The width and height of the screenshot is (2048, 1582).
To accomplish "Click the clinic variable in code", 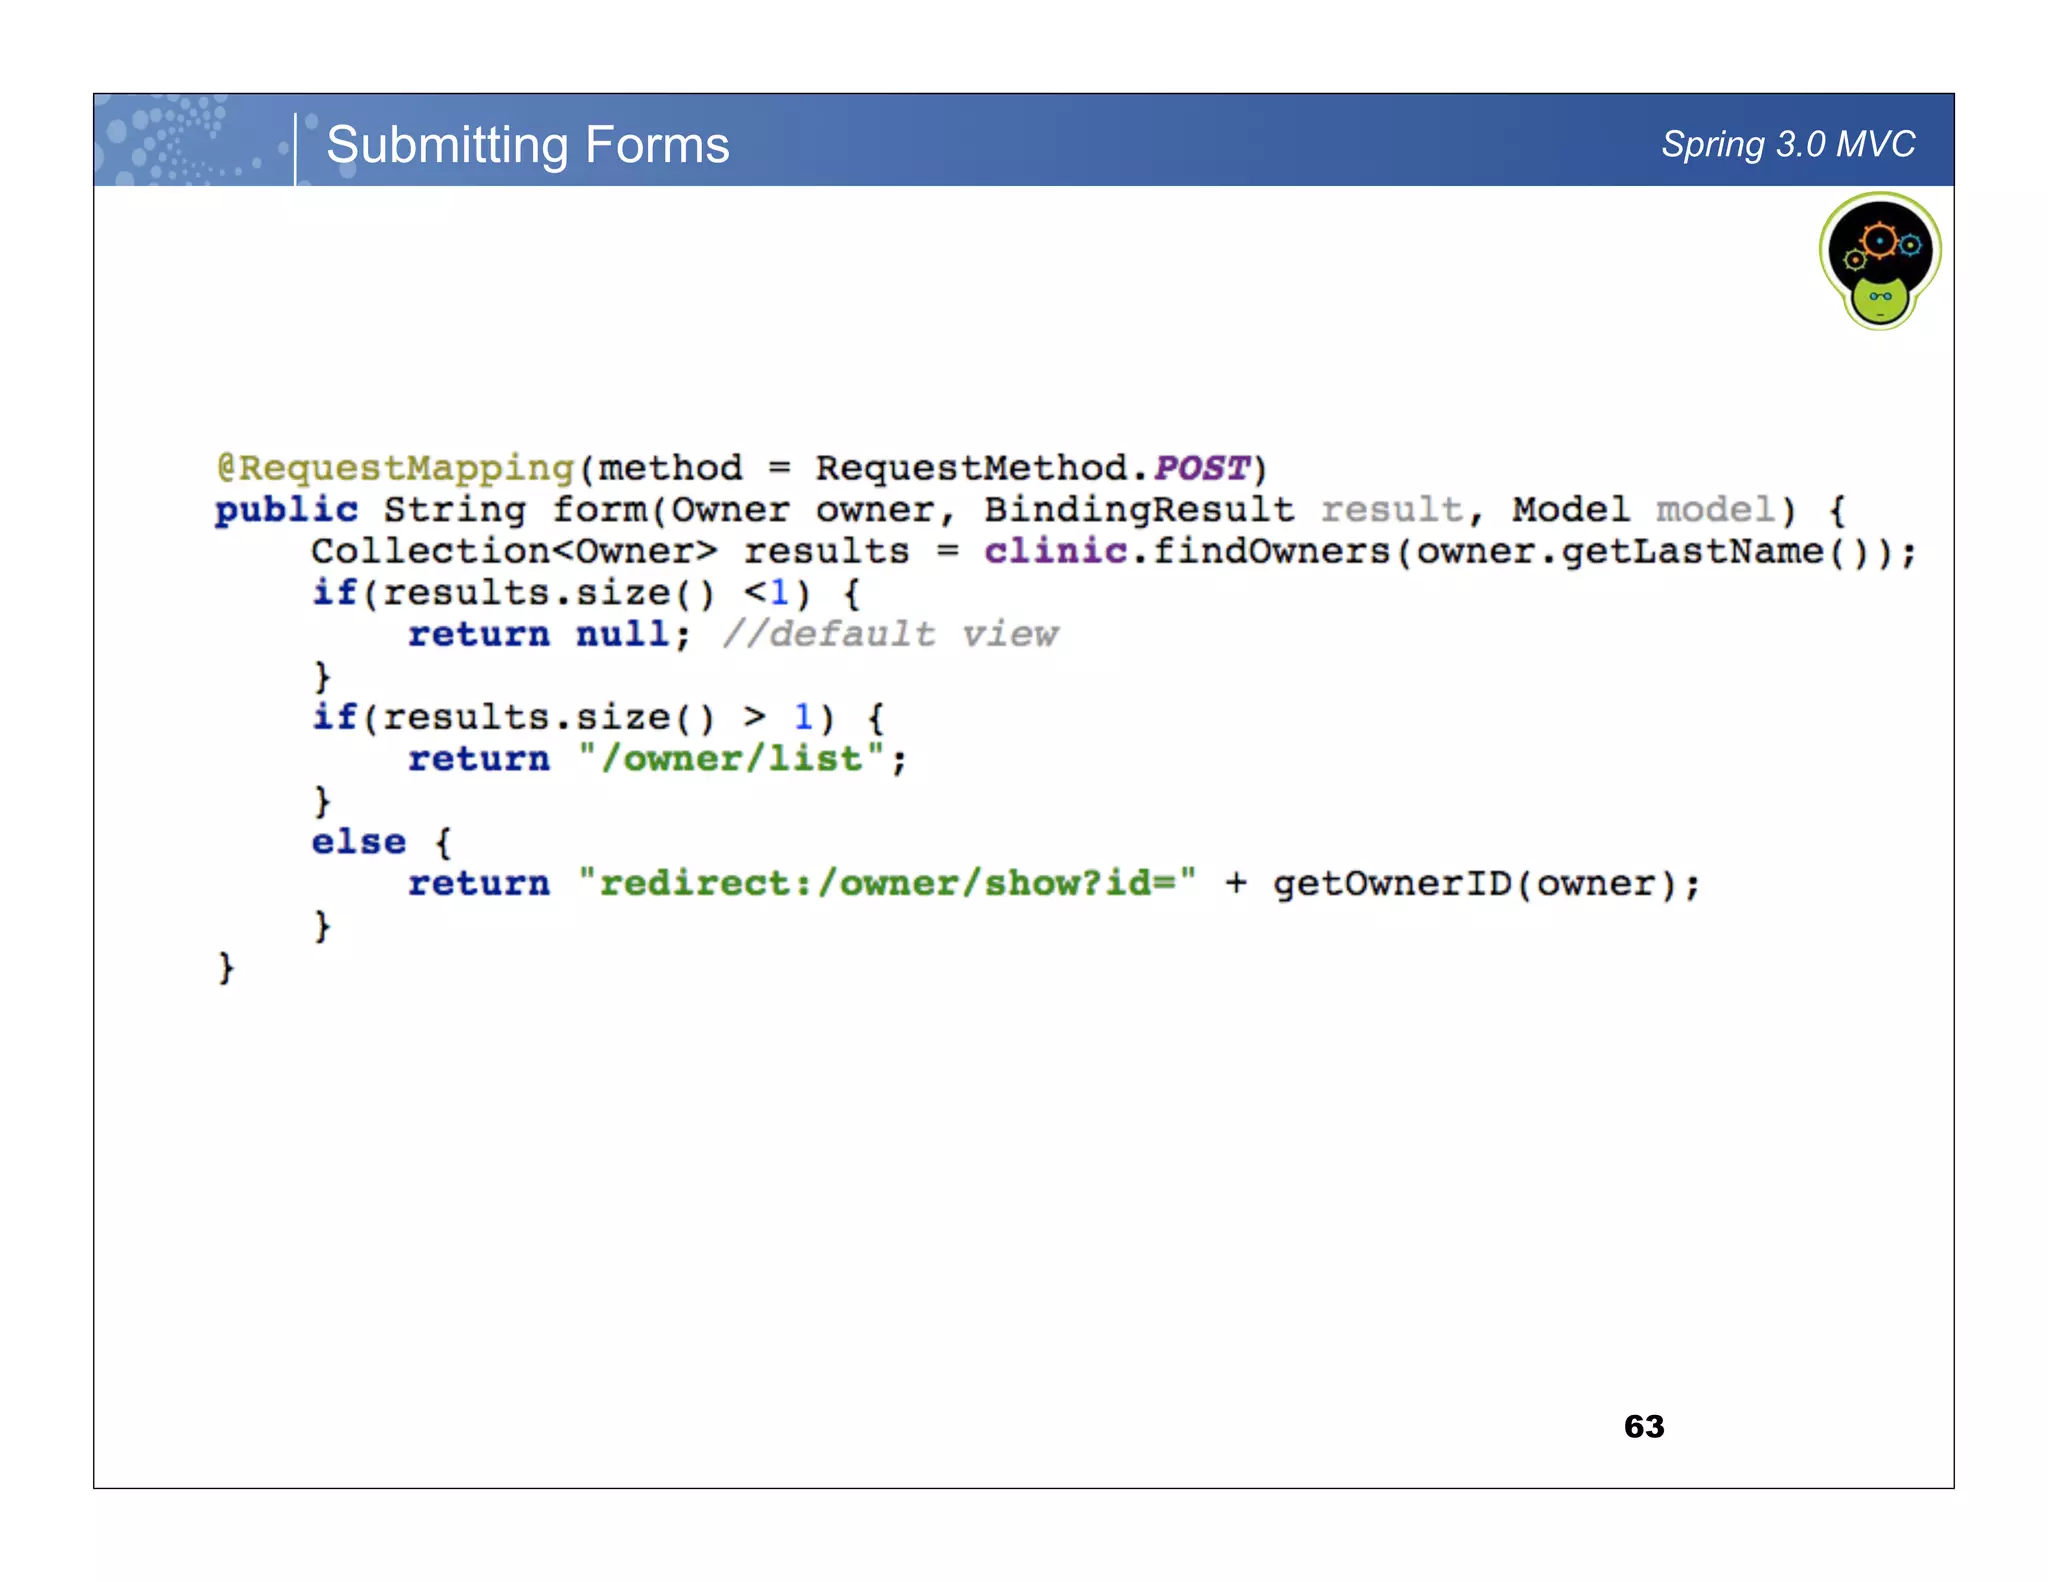I will 1055,551.
